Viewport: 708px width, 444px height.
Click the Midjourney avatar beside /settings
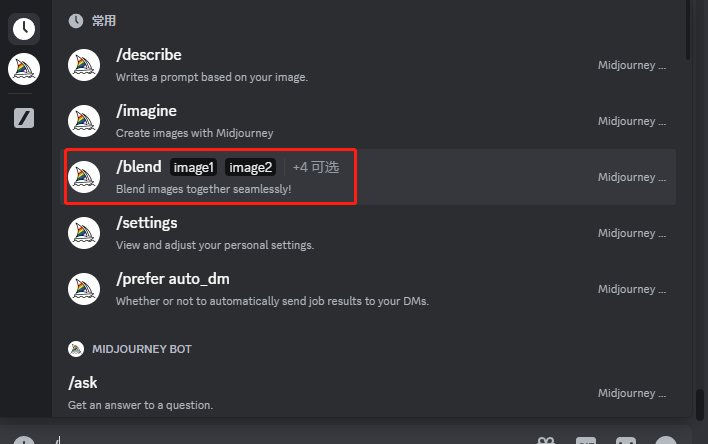click(x=84, y=233)
